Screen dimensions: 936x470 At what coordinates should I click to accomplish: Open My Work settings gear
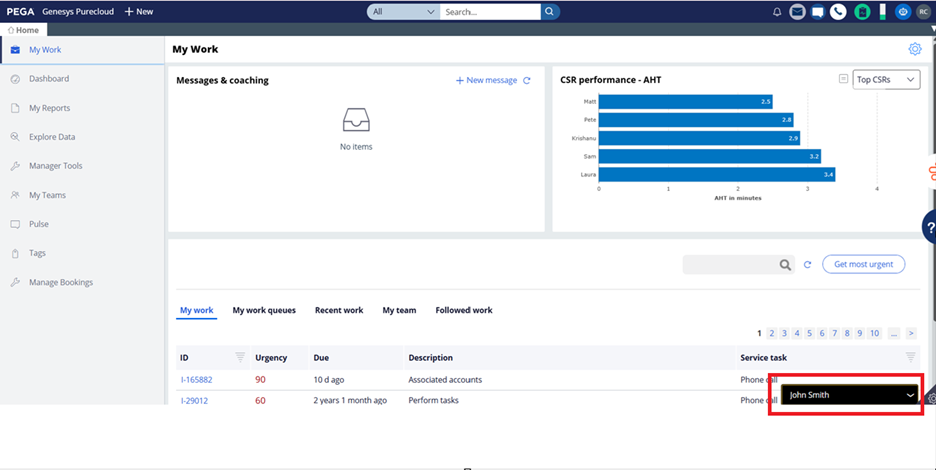(x=915, y=49)
